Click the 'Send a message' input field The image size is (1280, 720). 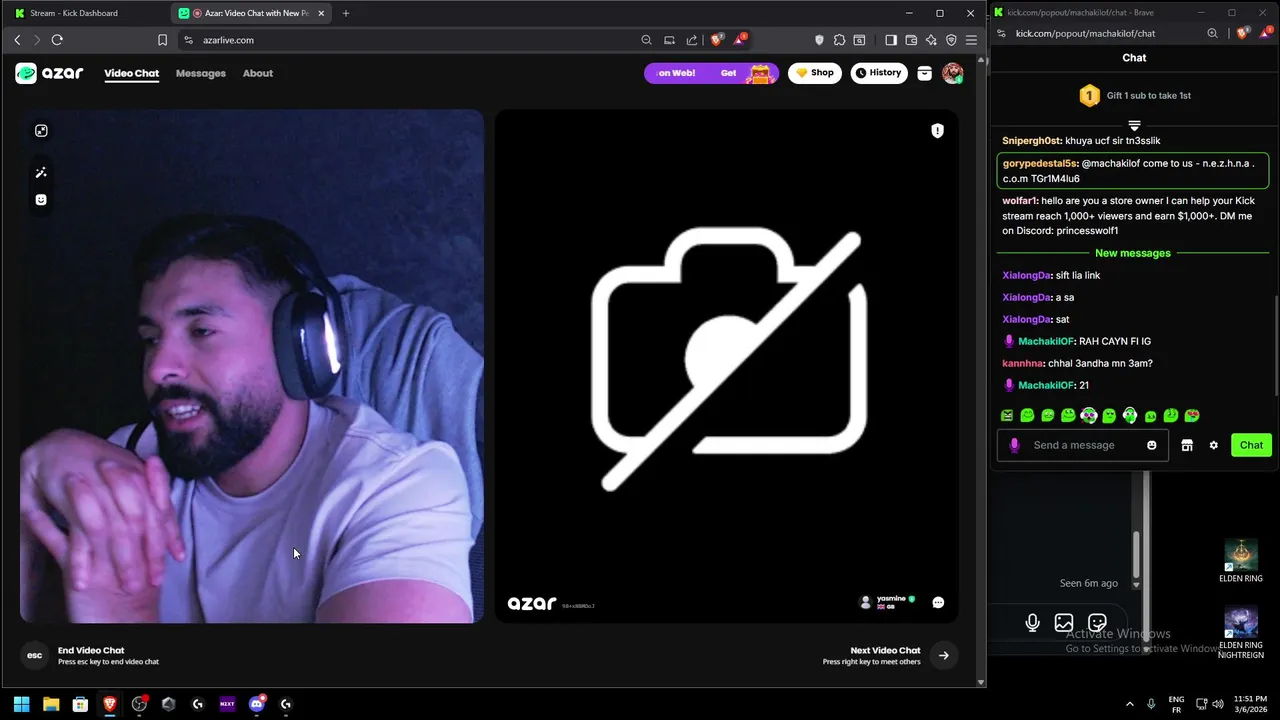click(1084, 445)
